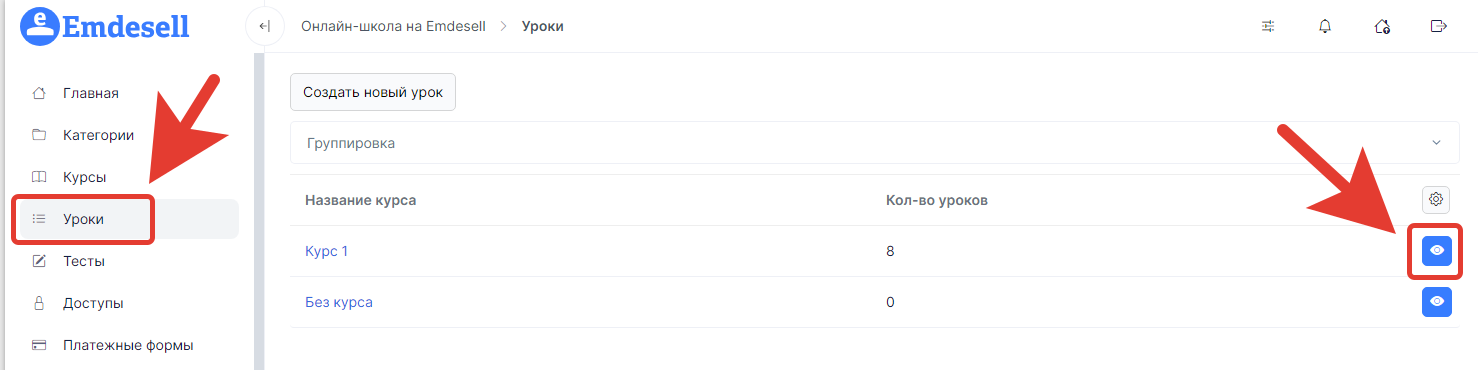1478x370 pixels.
Task: Collapse the sidebar with arrow button
Action: point(264,27)
